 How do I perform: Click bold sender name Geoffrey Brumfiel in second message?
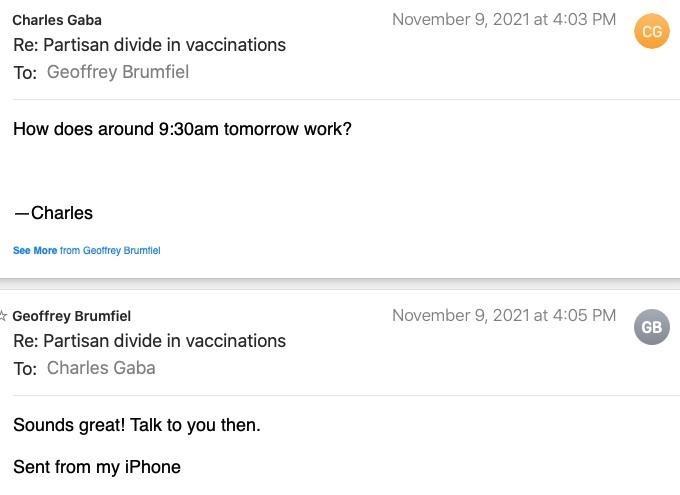pyautogui.click(x=71, y=316)
